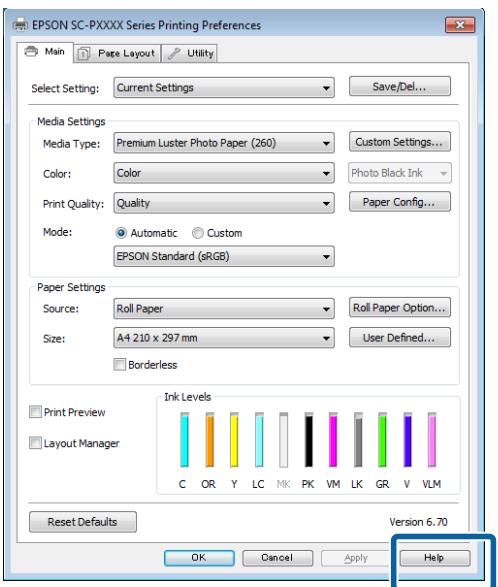Click the Light Black (LK) ink bar
The width and height of the screenshot is (498, 587).
tap(358, 440)
